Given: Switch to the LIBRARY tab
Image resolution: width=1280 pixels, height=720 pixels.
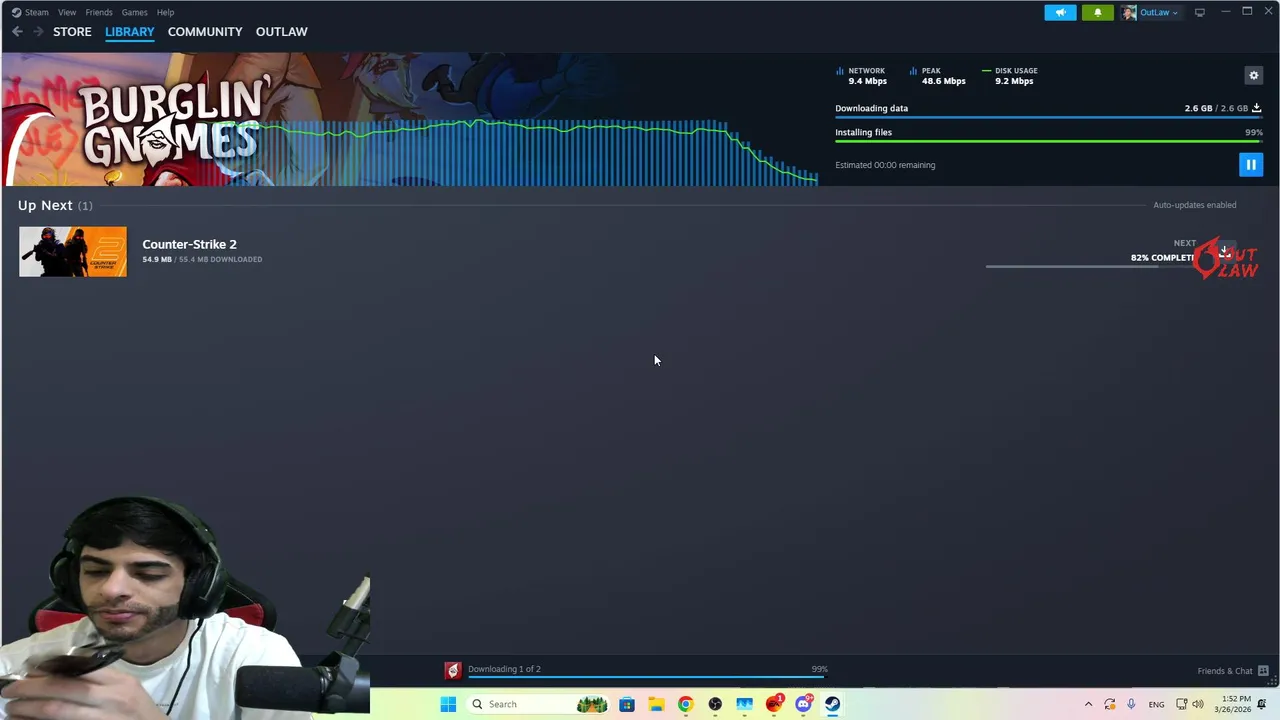Looking at the screenshot, I should click(x=130, y=32).
